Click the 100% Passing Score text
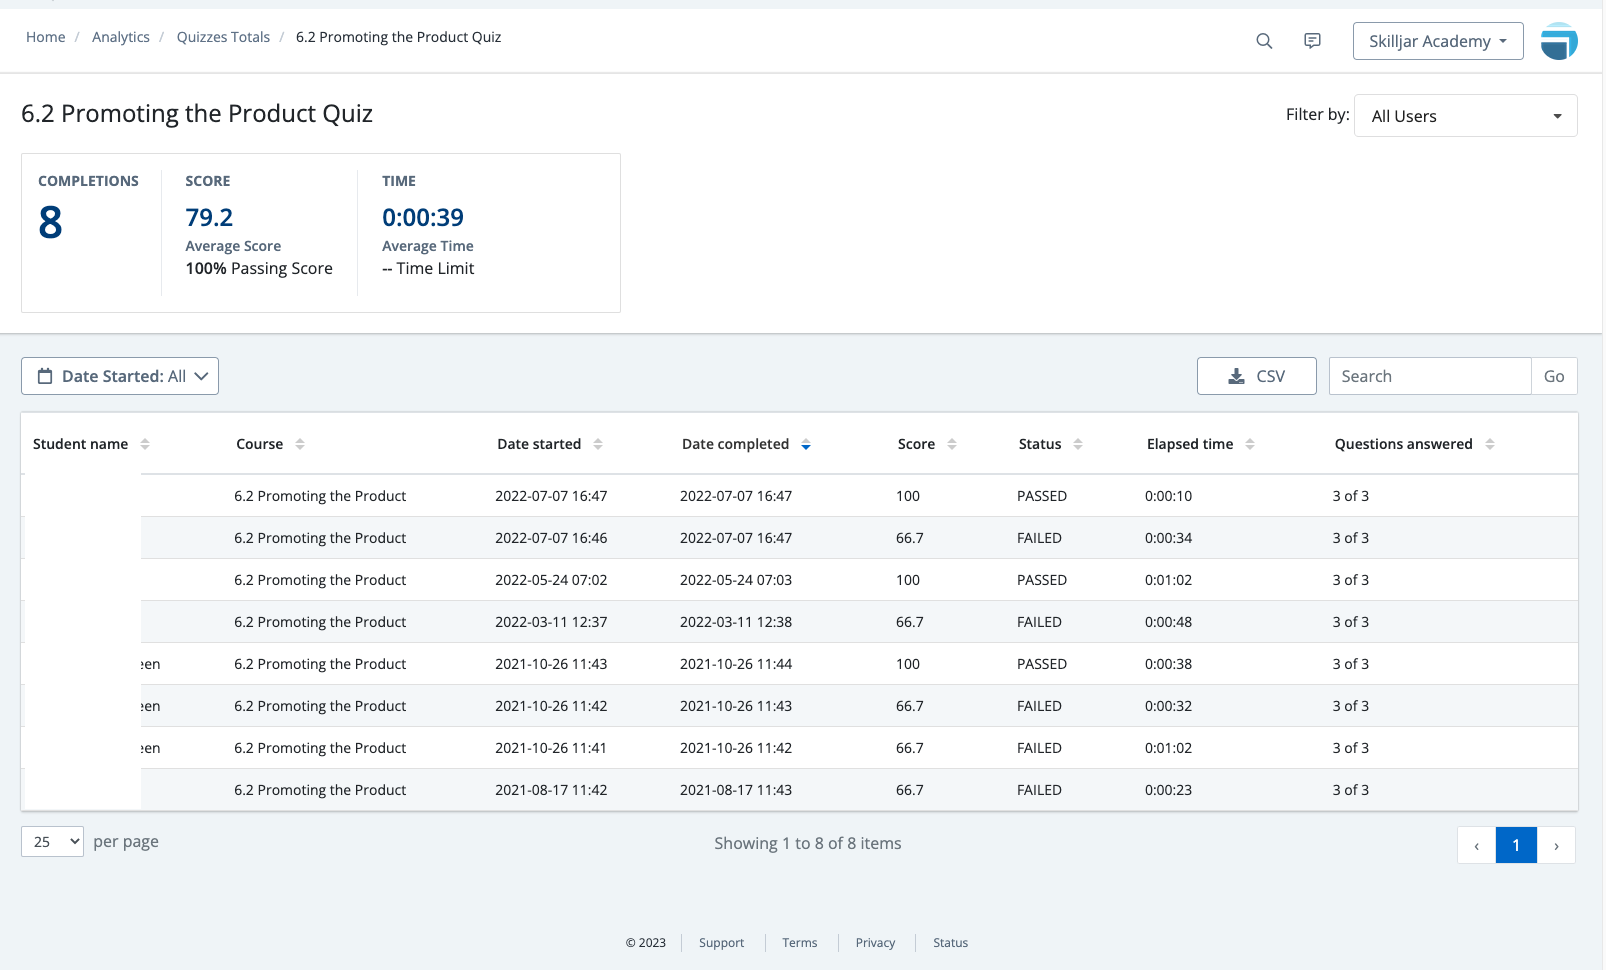 pyautogui.click(x=259, y=268)
